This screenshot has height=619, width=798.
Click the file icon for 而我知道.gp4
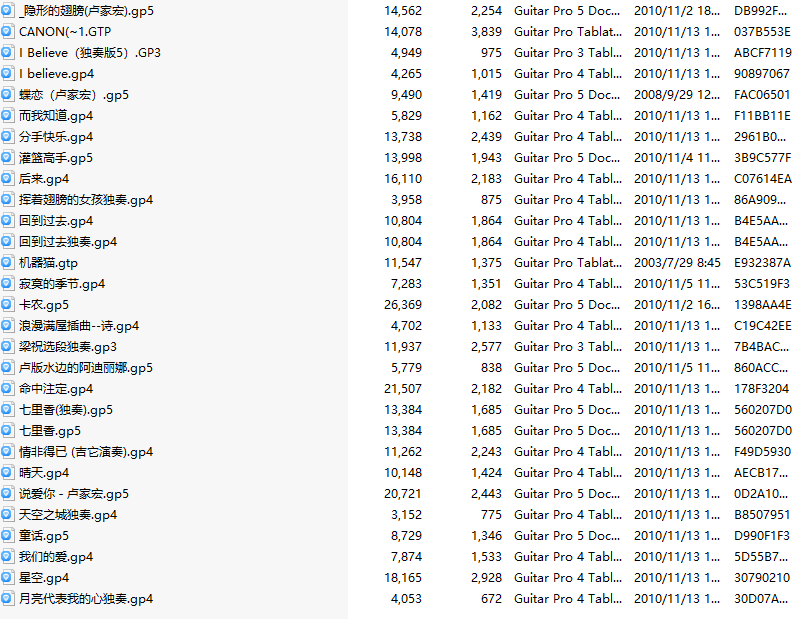tap(7, 116)
